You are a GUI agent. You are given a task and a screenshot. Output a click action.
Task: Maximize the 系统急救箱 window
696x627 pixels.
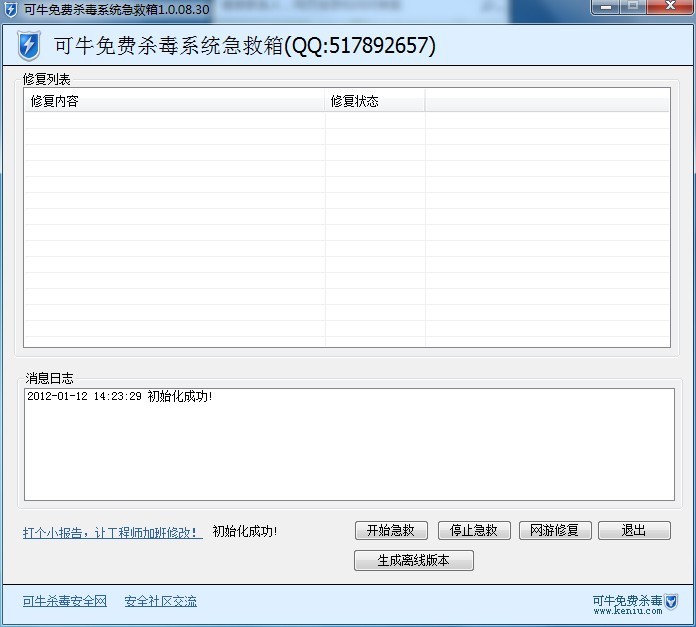coord(632,7)
